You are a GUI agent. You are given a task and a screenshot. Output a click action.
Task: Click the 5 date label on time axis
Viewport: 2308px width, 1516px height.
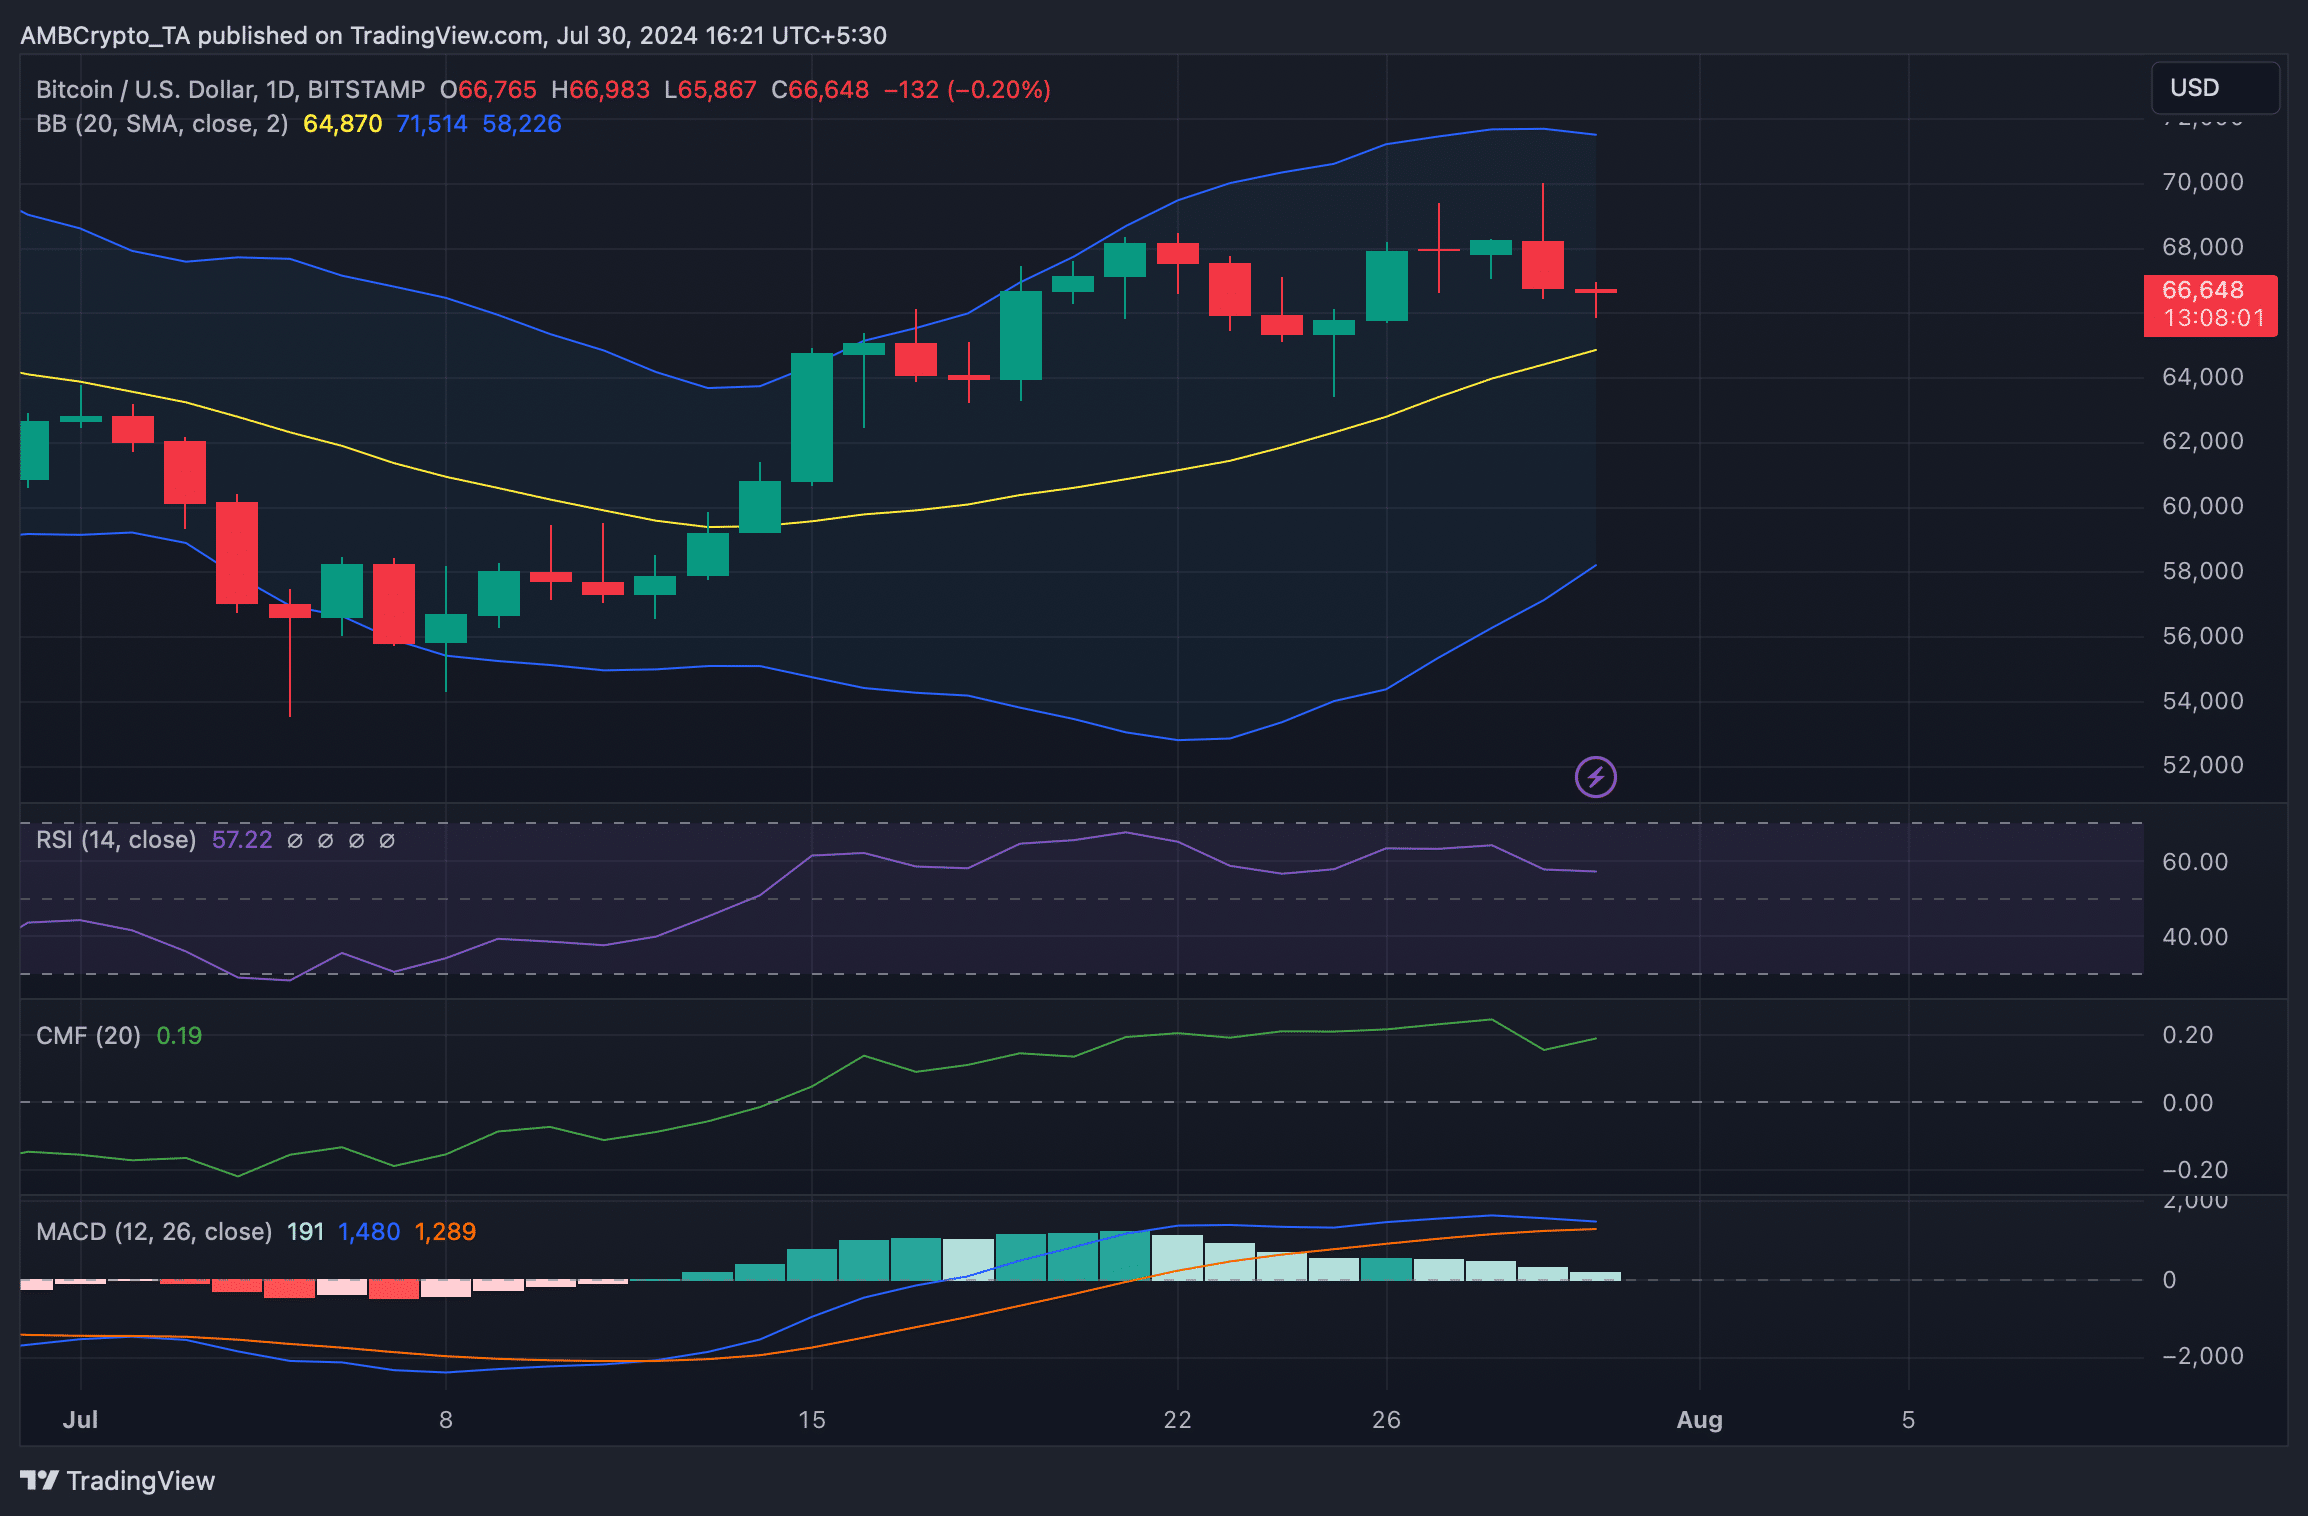1908,1420
